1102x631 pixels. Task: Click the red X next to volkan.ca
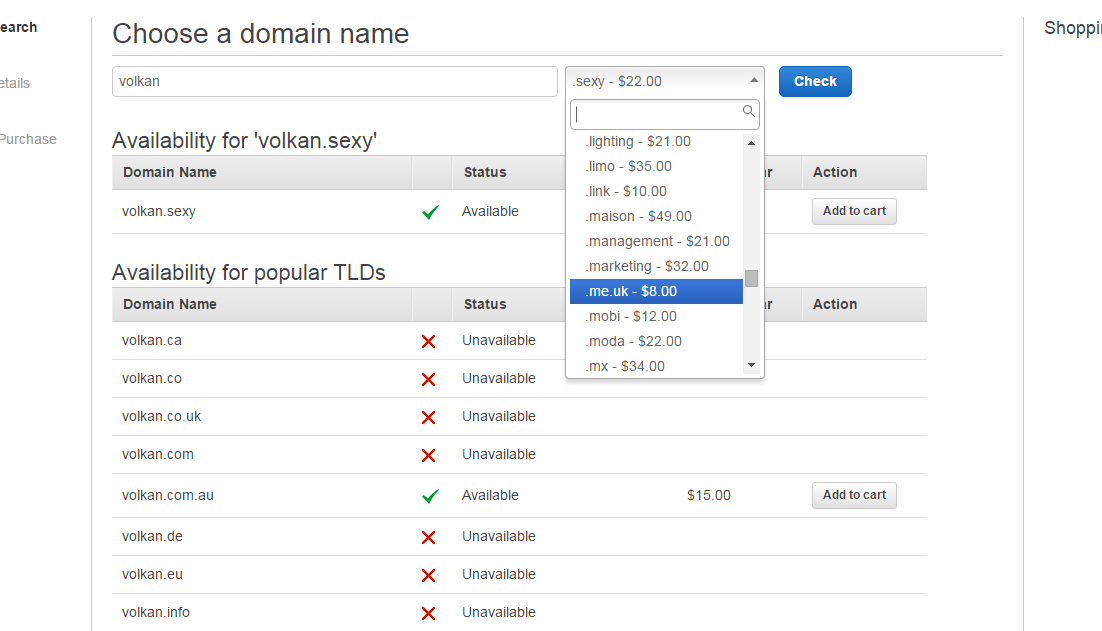tap(428, 341)
